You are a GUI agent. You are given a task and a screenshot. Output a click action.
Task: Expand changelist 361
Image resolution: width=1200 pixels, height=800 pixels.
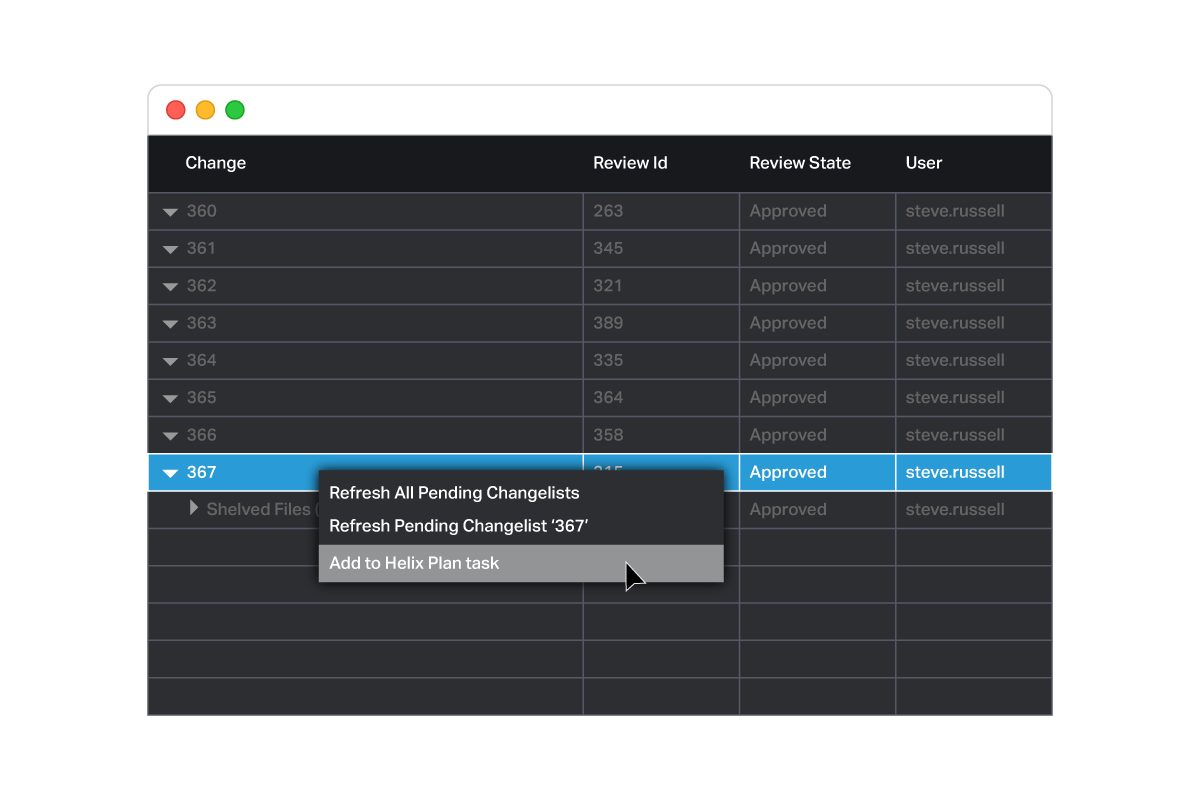(170, 248)
